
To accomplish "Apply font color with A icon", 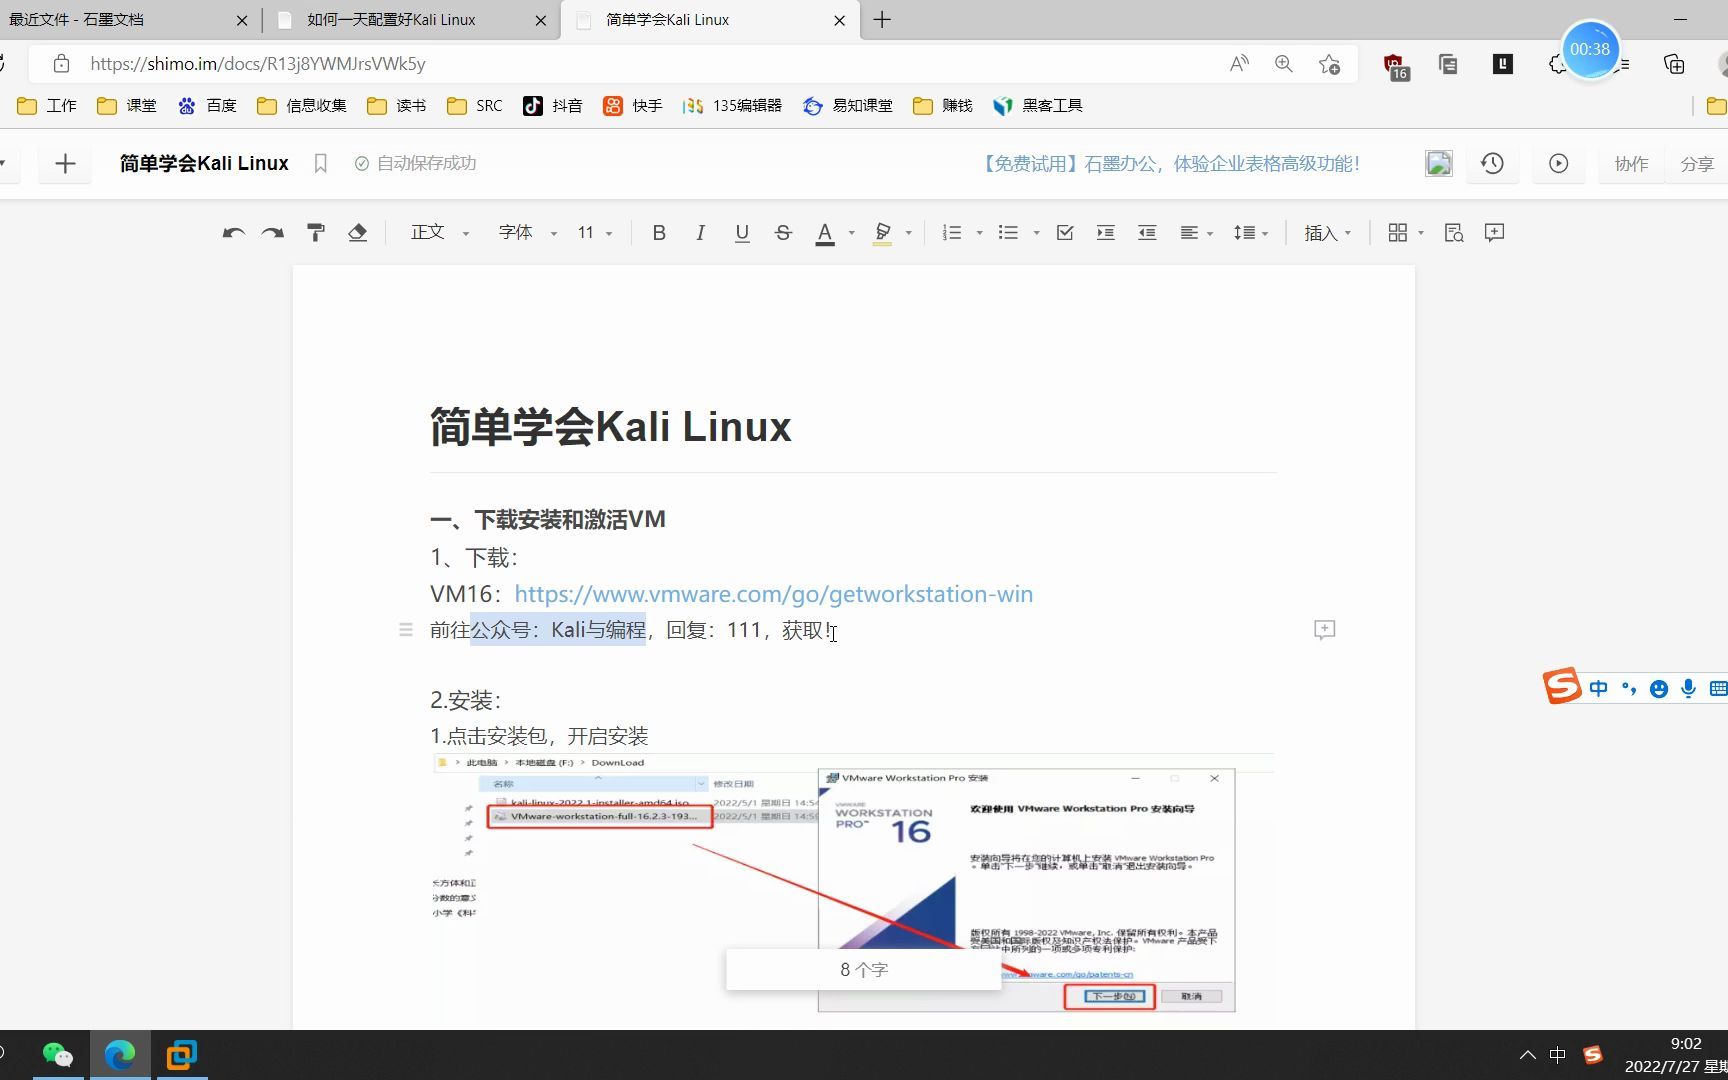I will [x=824, y=233].
